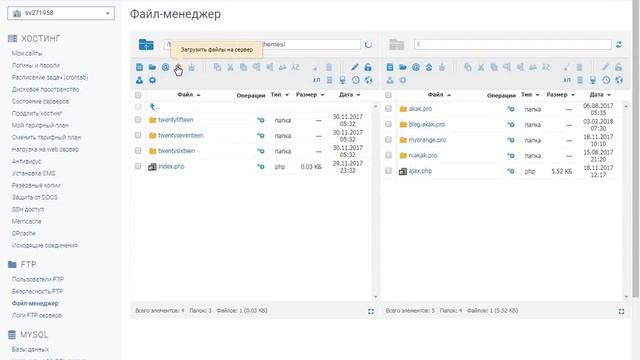Sort root panel by Тип column
Viewport: 640px width, 360px height.
pos(530,95)
